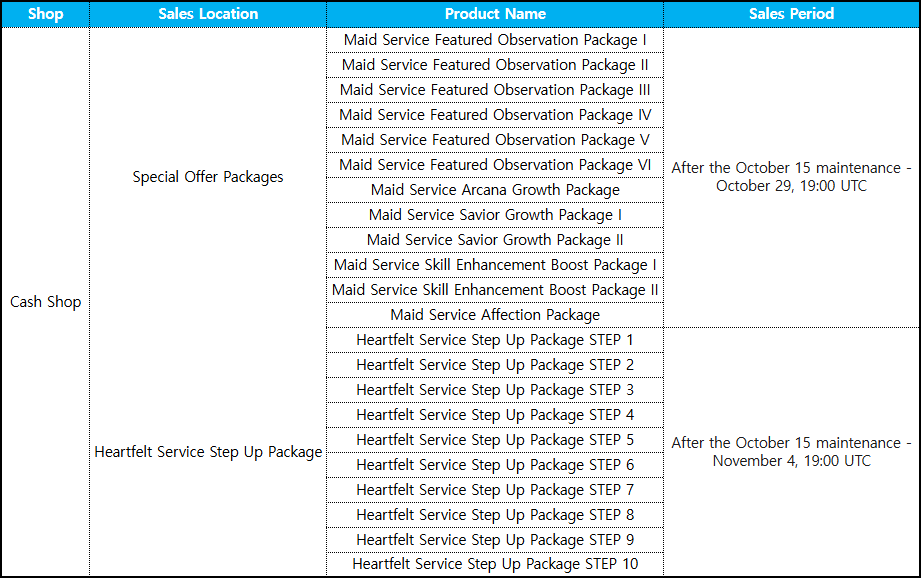Click Heartfelt Service Step Up Package STEP 5
The image size is (921, 578).
pyautogui.click(x=495, y=440)
